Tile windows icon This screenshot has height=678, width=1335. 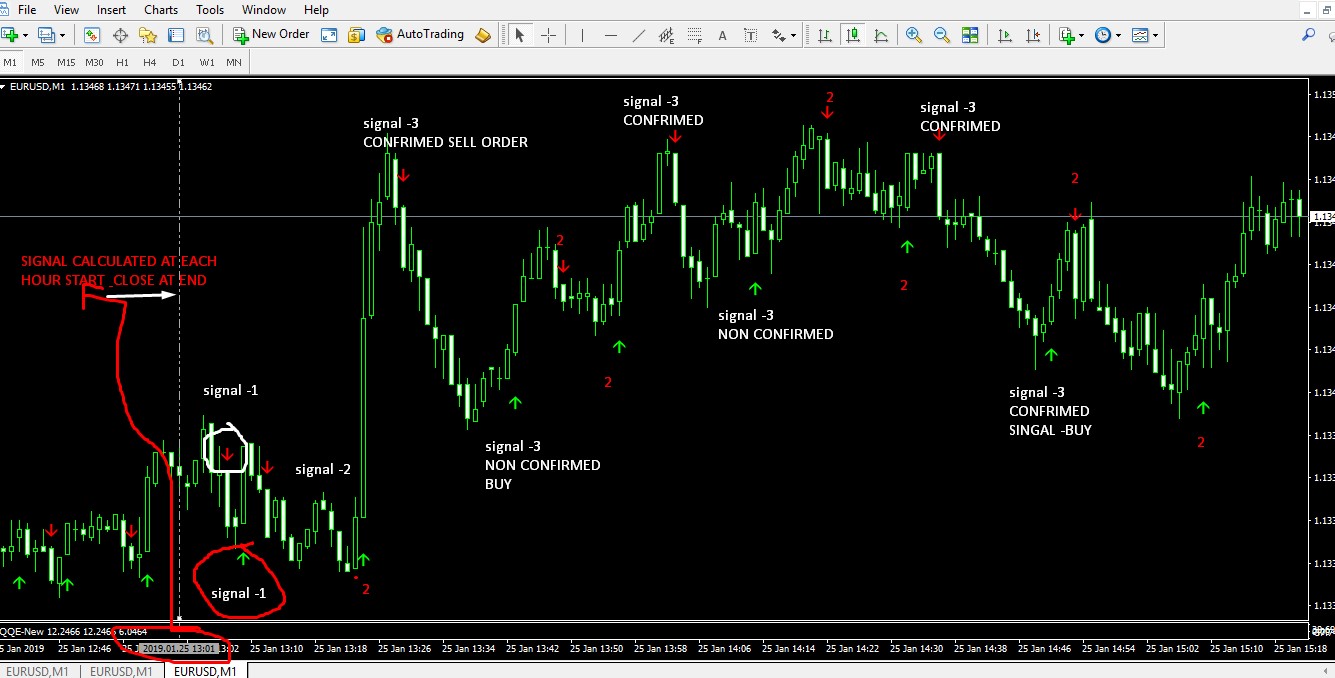pos(969,34)
